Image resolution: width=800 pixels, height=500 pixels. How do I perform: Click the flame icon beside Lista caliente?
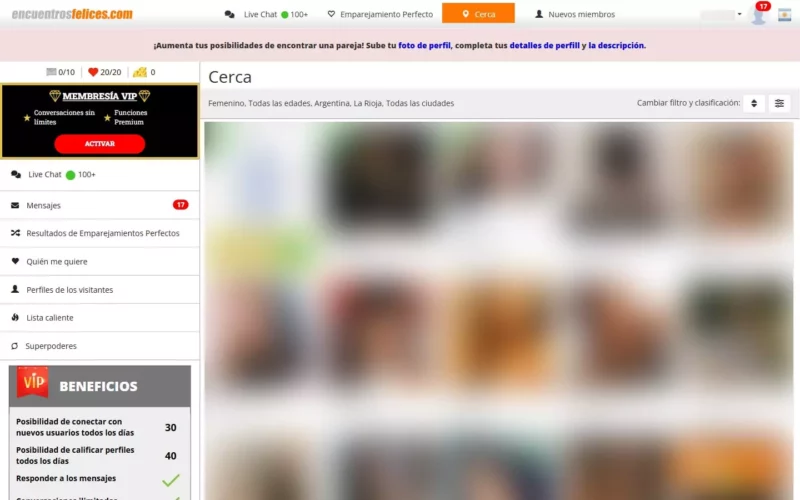pyautogui.click(x=15, y=317)
